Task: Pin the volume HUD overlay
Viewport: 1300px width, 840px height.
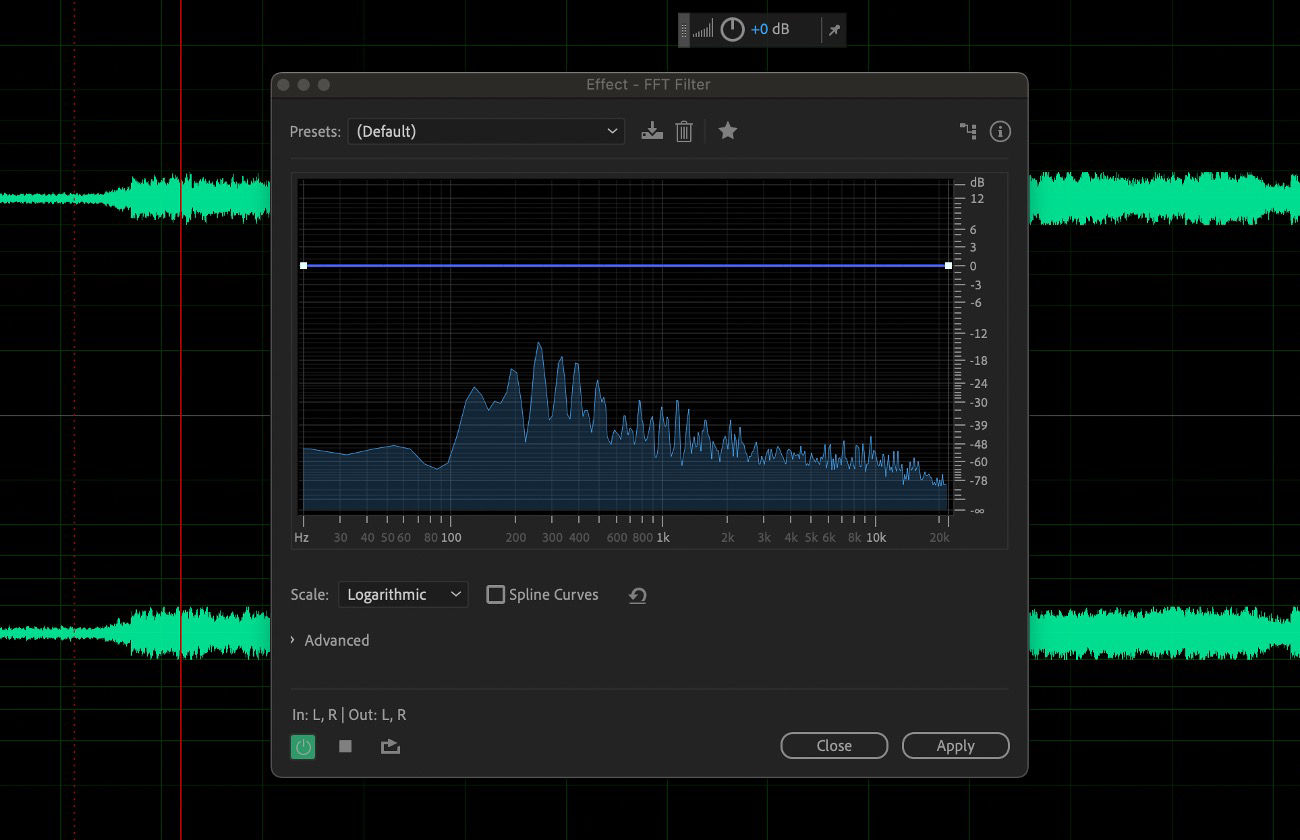Action: (834, 29)
